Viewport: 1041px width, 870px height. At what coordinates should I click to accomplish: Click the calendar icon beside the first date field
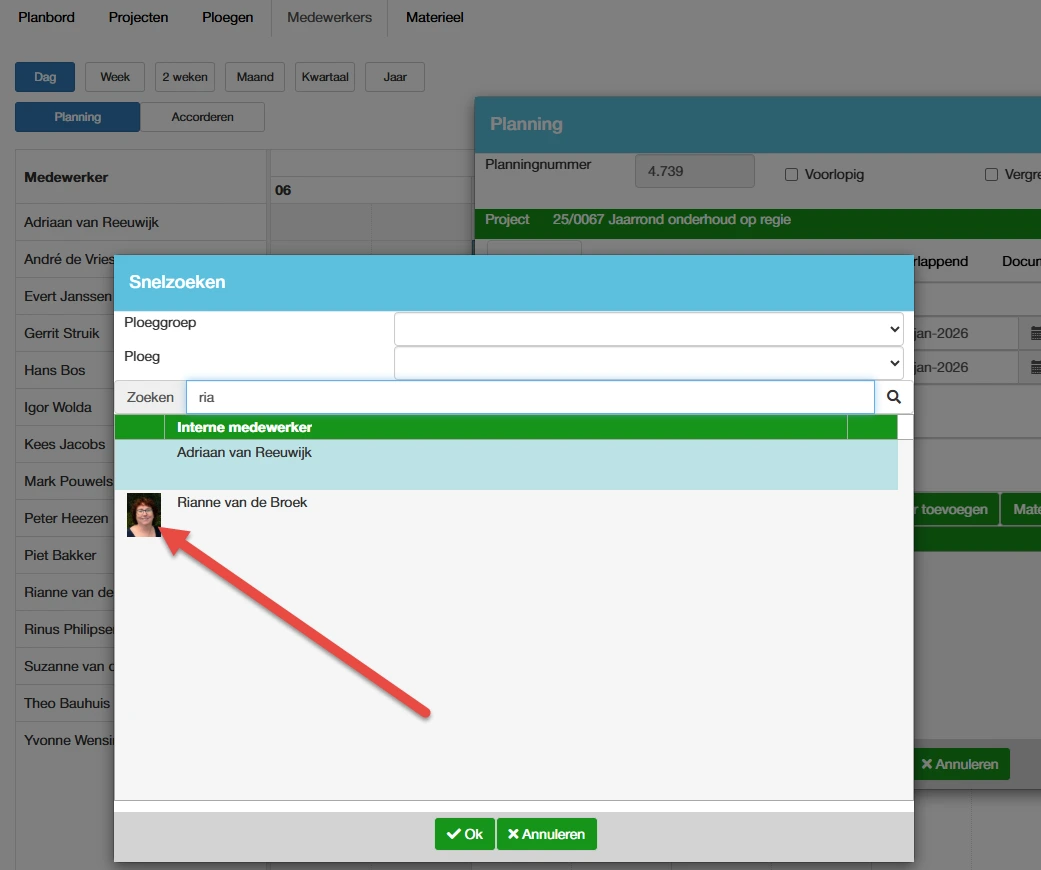(x=1034, y=332)
